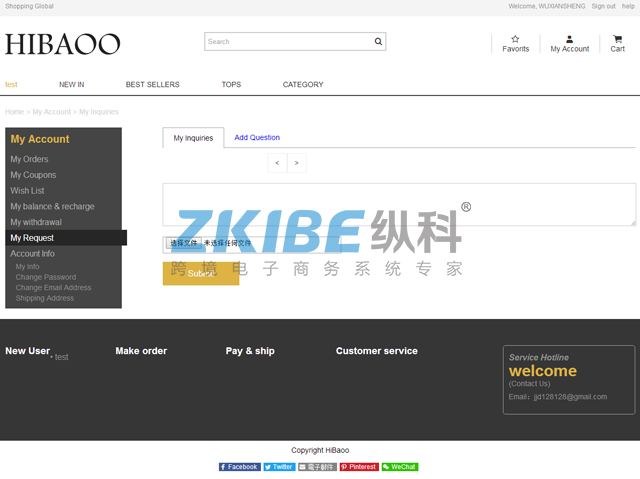This screenshot has width=640, height=479.
Task: Open Wish List in sidebar
Action: coord(27,191)
